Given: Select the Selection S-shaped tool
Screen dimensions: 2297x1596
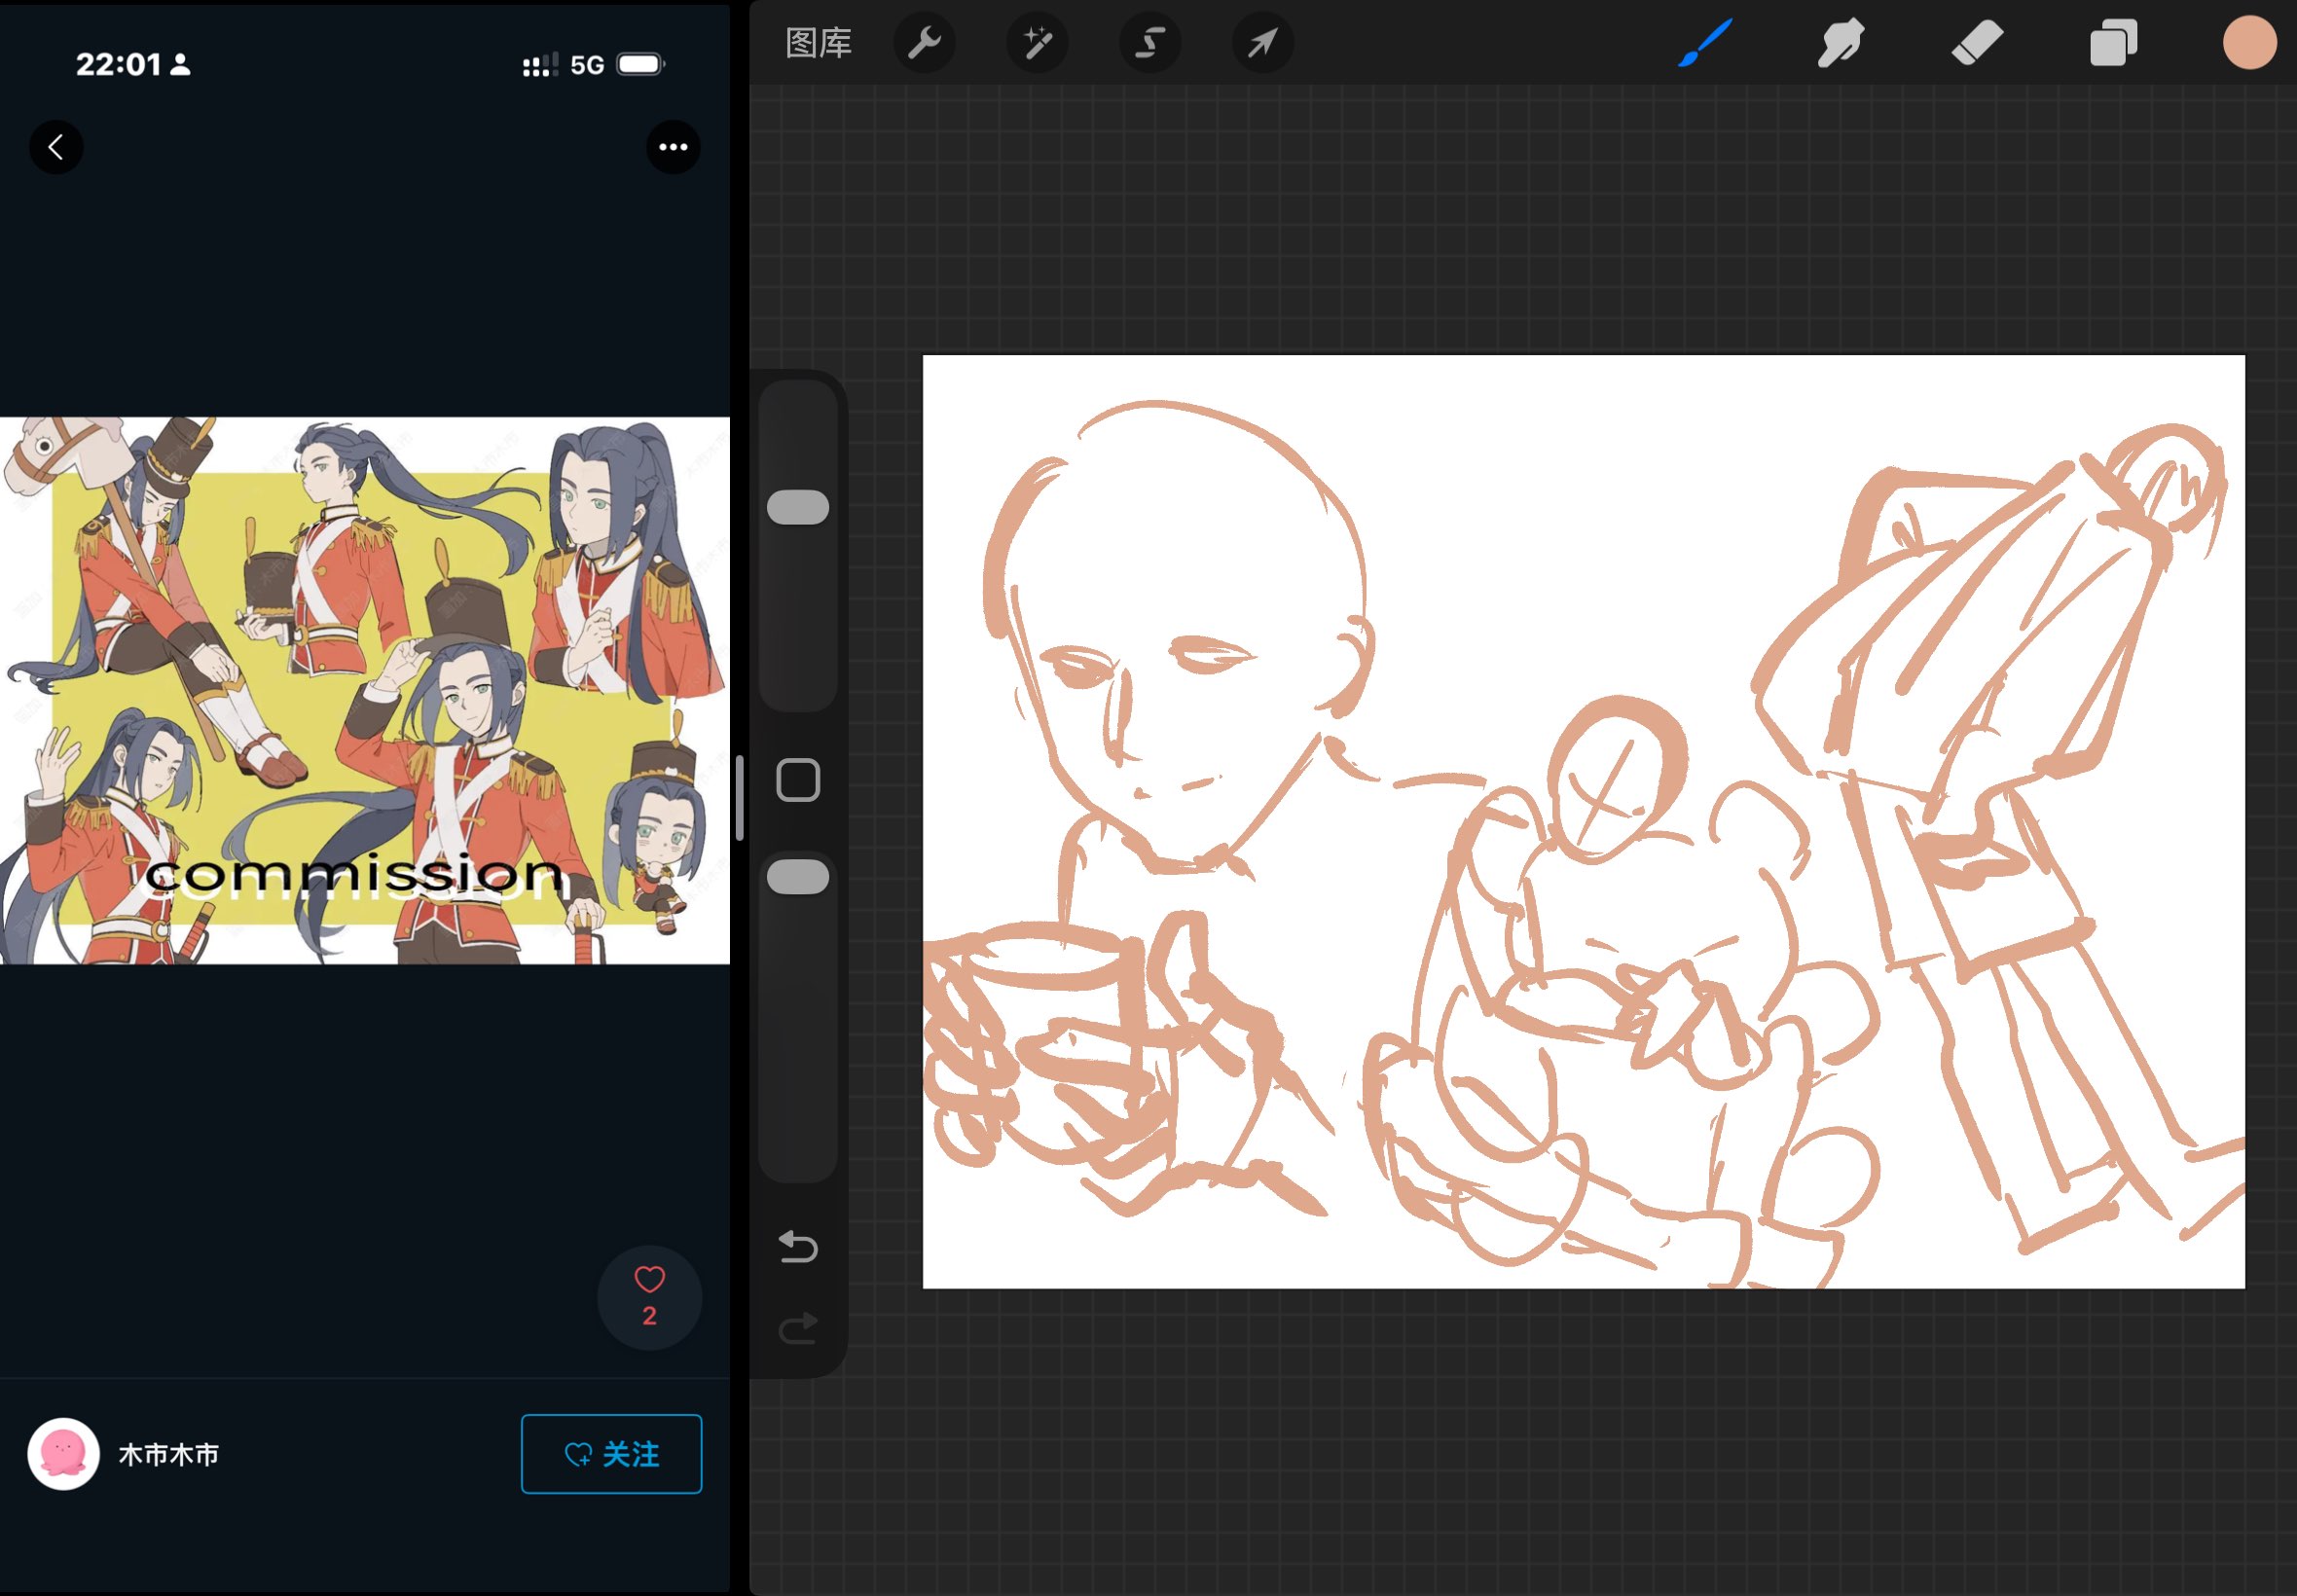Looking at the screenshot, I should (x=1150, y=43).
